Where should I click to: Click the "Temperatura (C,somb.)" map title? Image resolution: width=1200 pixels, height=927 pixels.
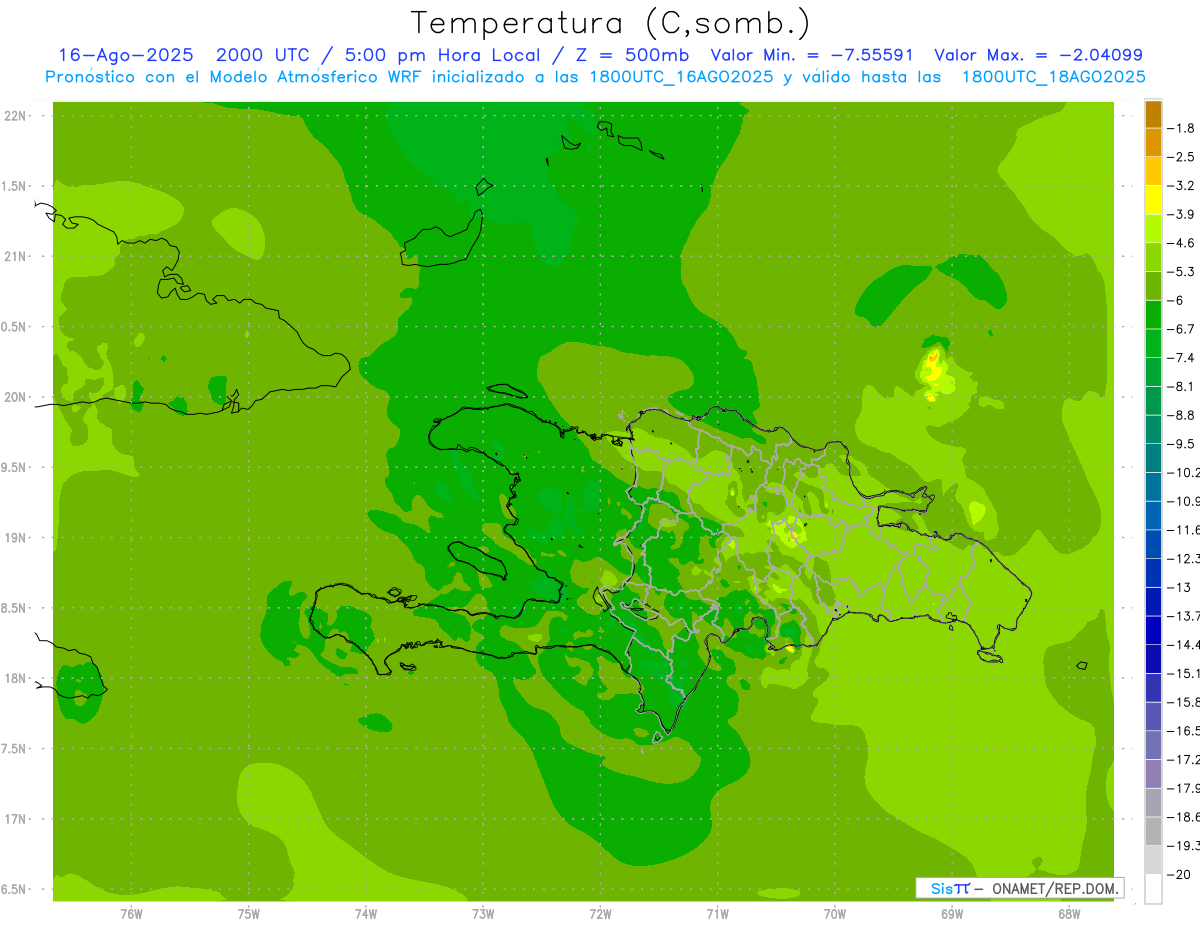click(610, 22)
